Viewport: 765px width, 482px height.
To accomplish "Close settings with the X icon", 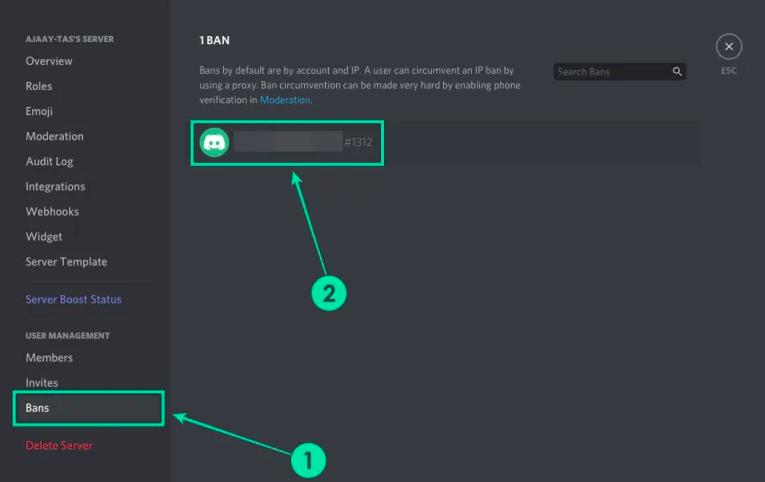I will coord(729,46).
